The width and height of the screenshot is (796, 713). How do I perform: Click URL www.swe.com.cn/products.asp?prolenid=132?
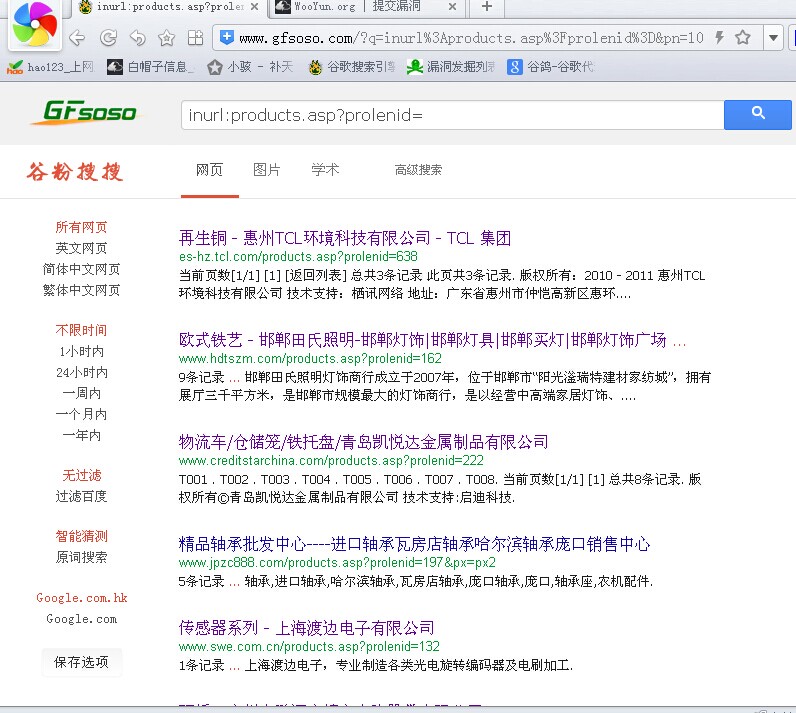click(309, 647)
